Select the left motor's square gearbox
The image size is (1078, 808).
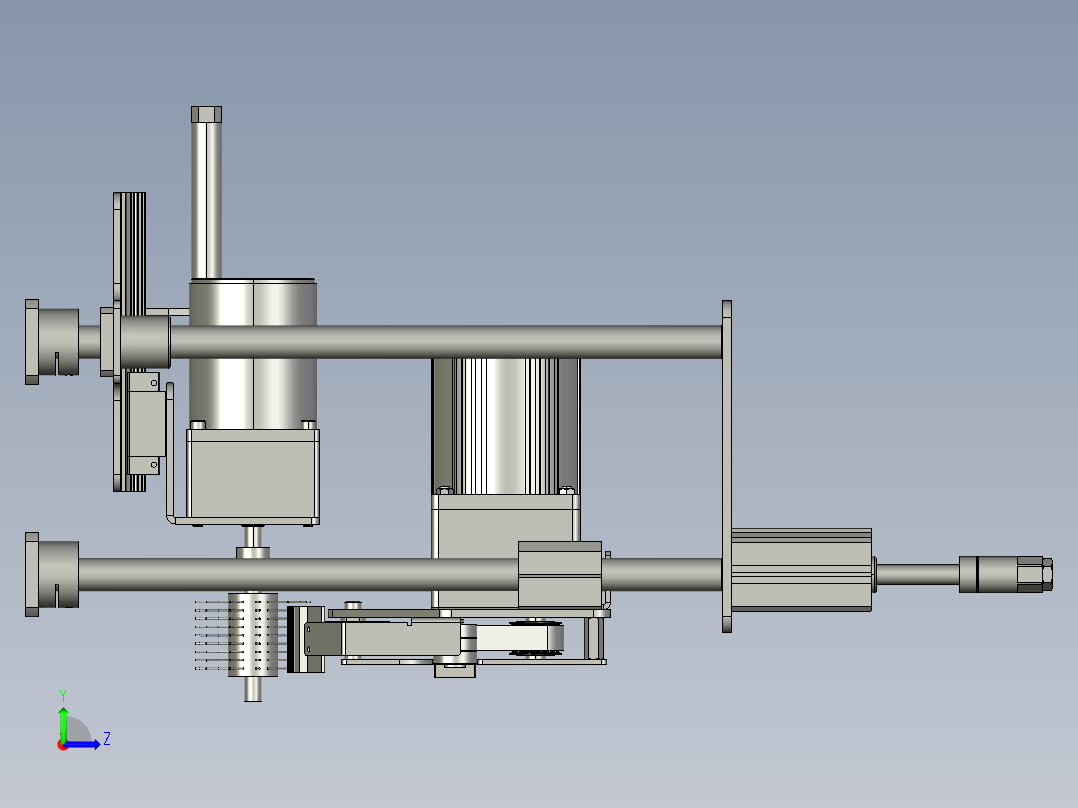[x=253, y=476]
